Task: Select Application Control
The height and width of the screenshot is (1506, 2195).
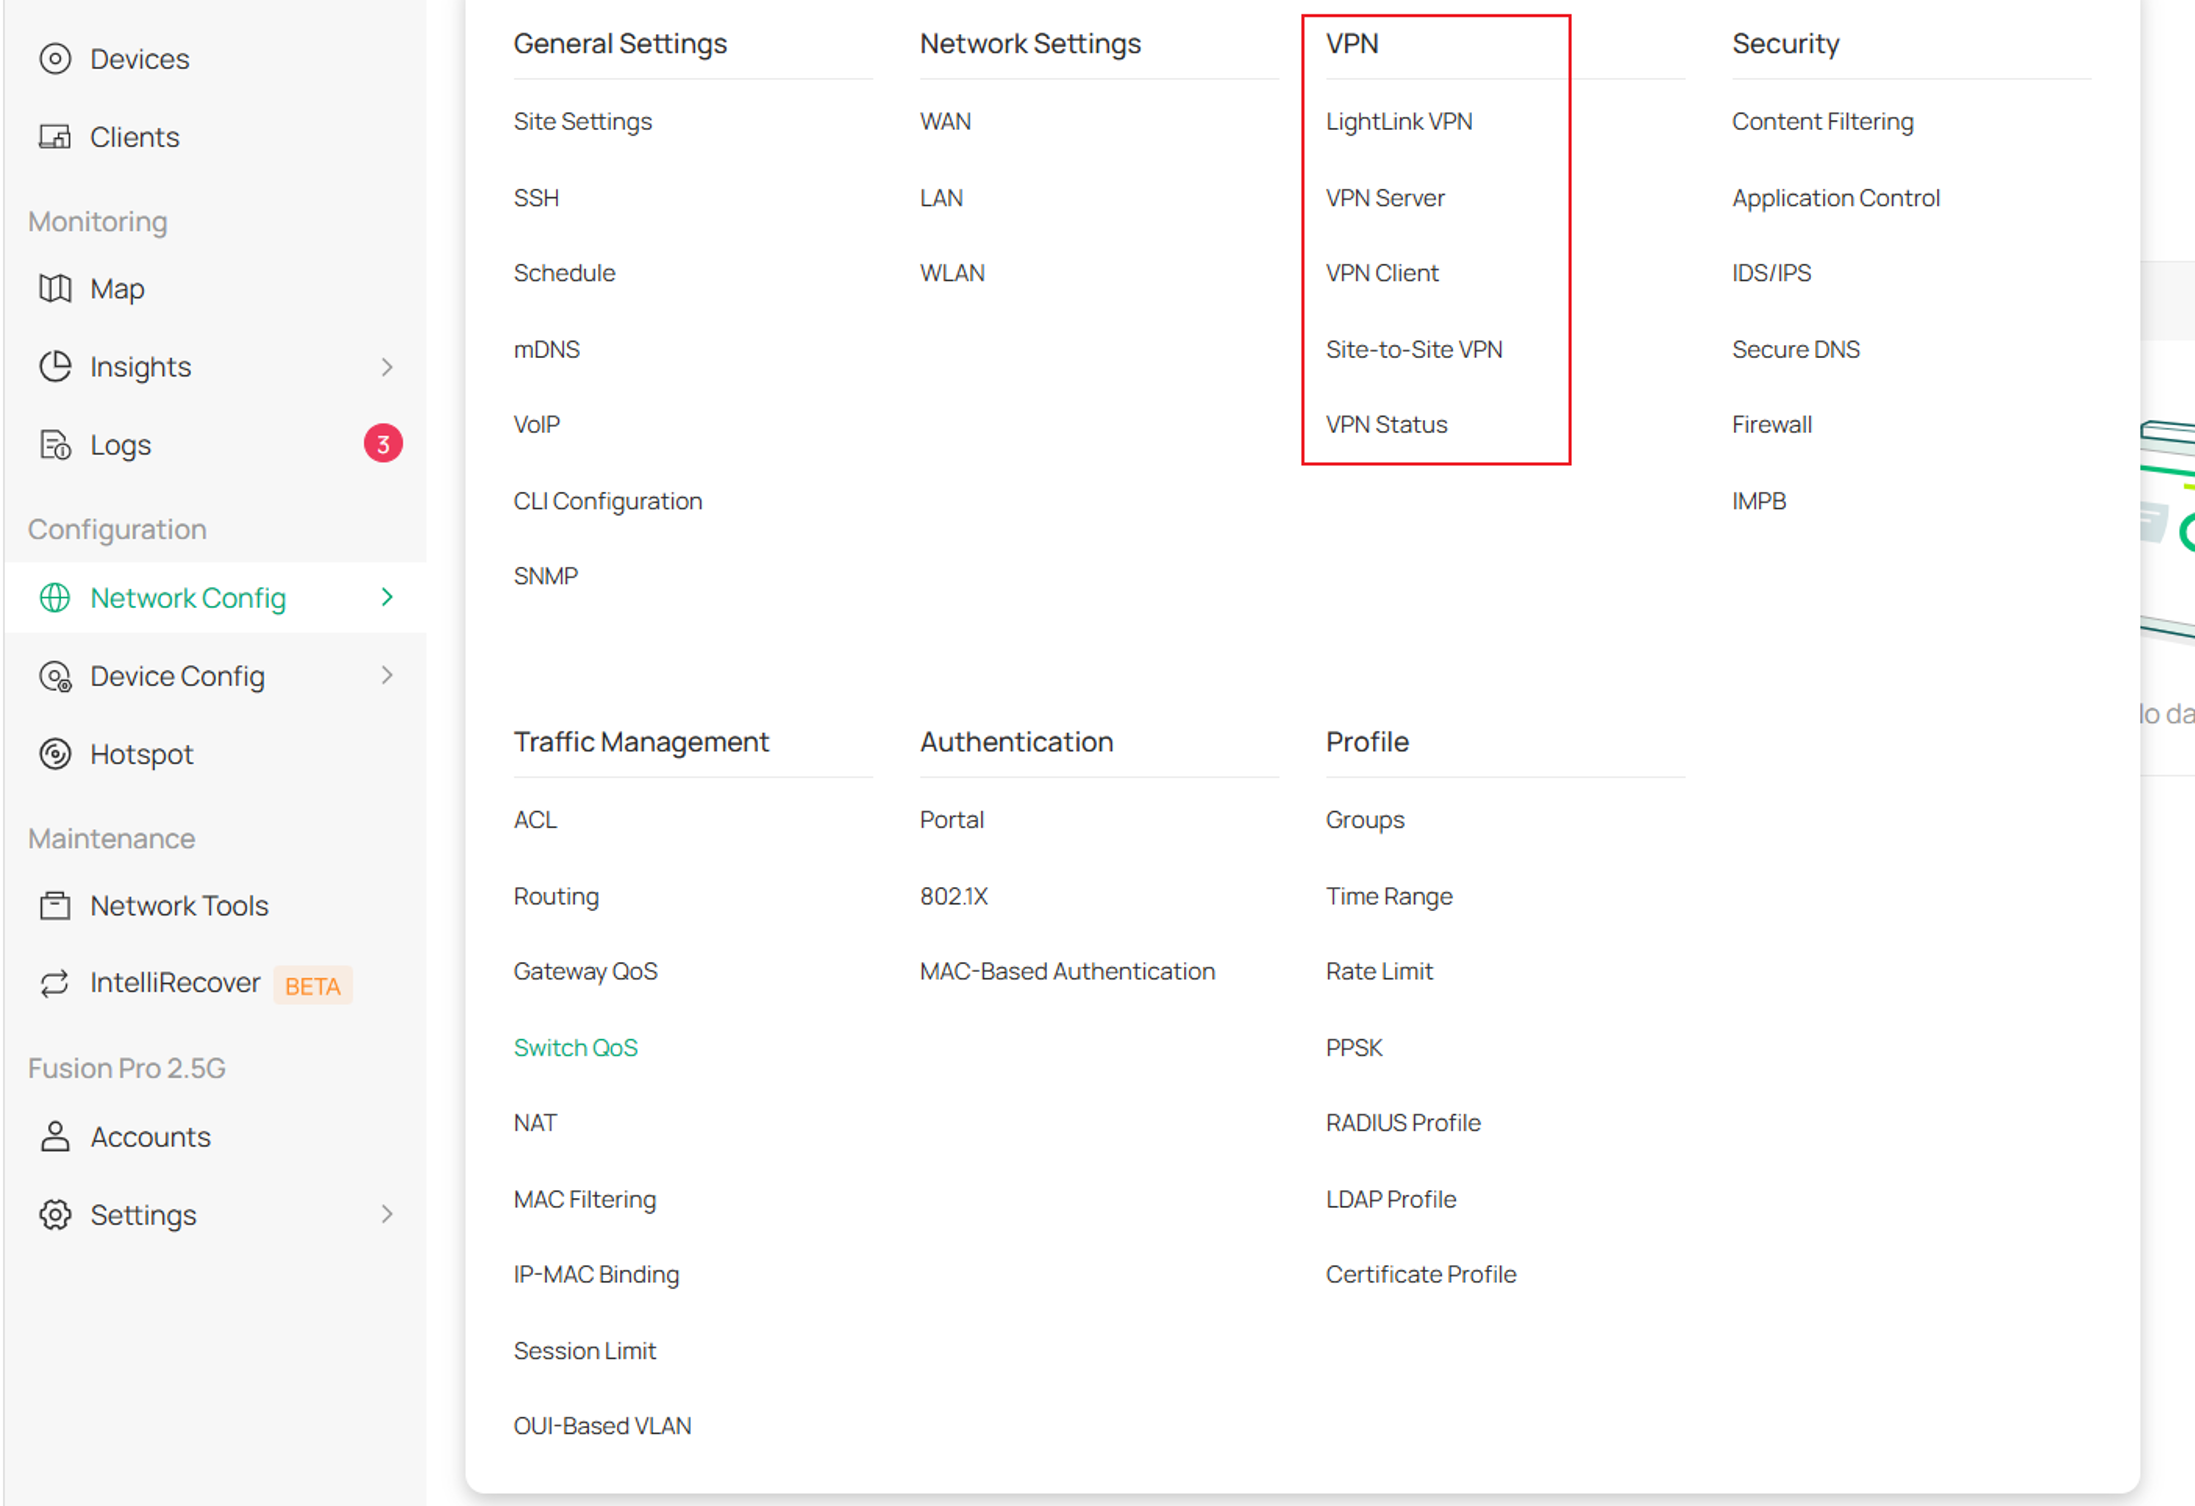Action: tap(1835, 198)
